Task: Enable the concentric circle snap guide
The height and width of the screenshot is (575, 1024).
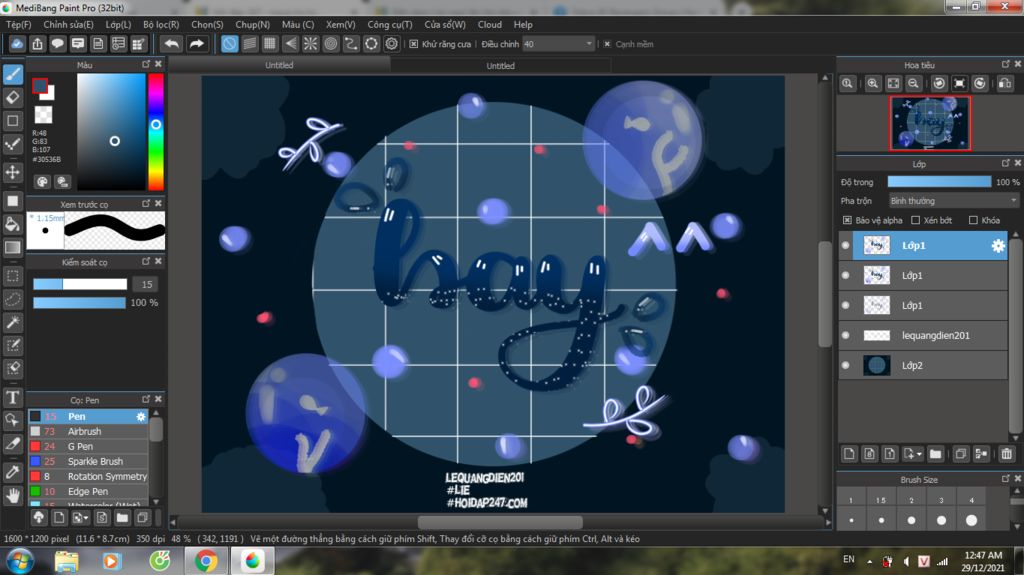Action: click(330, 44)
